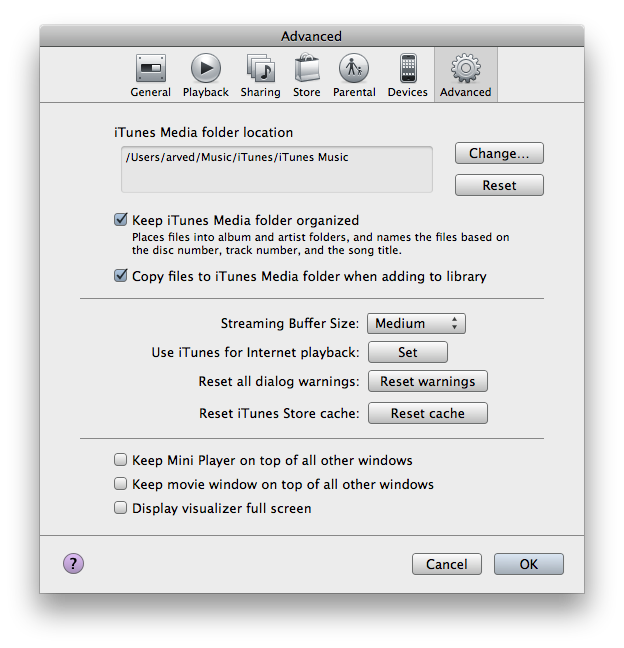The height and width of the screenshot is (648, 624).
Task: Click the Streaming Buffer Size label
Action: click(x=290, y=323)
